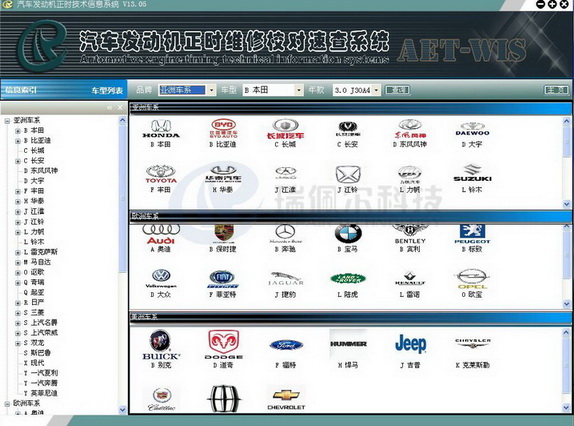574x426 pixels.
Task: Collapse the 亚洲车系 tree root node
Action: 7,120
